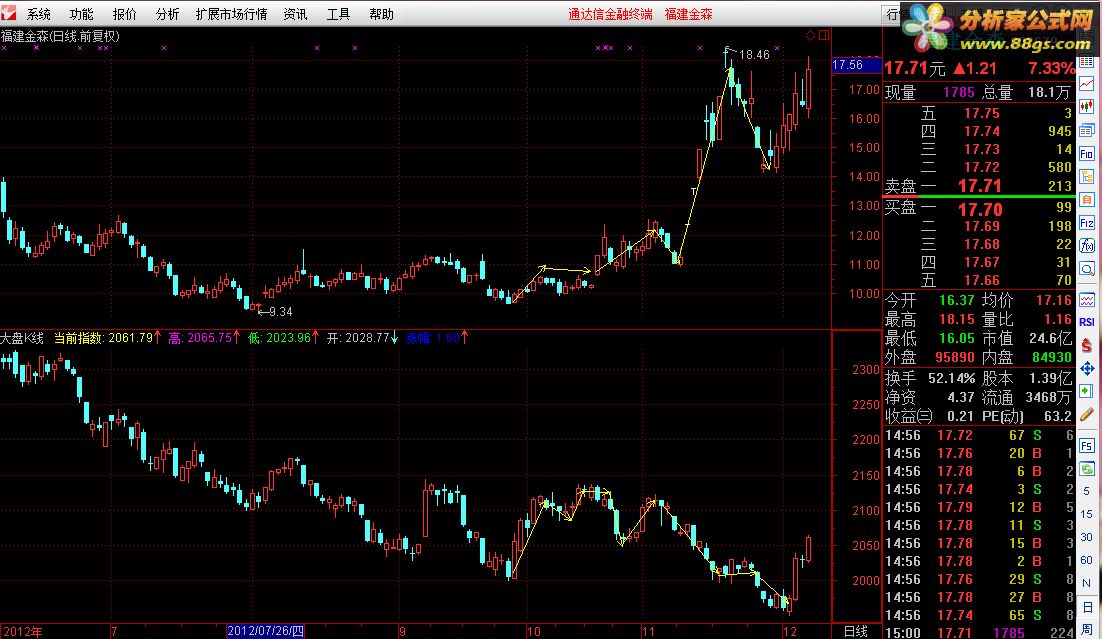1102x639 pixels.
Task: Click the F10 company info icon
Action: [1087, 153]
